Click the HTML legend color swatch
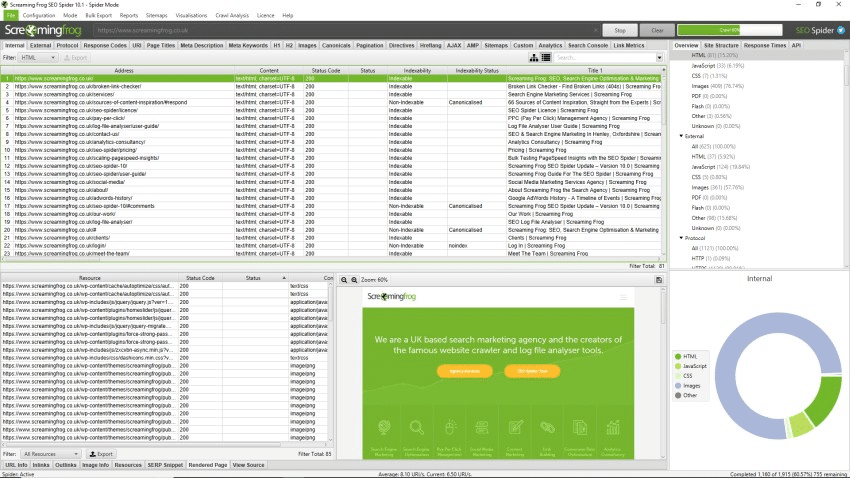The image size is (850, 478). (x=678, y=356)
